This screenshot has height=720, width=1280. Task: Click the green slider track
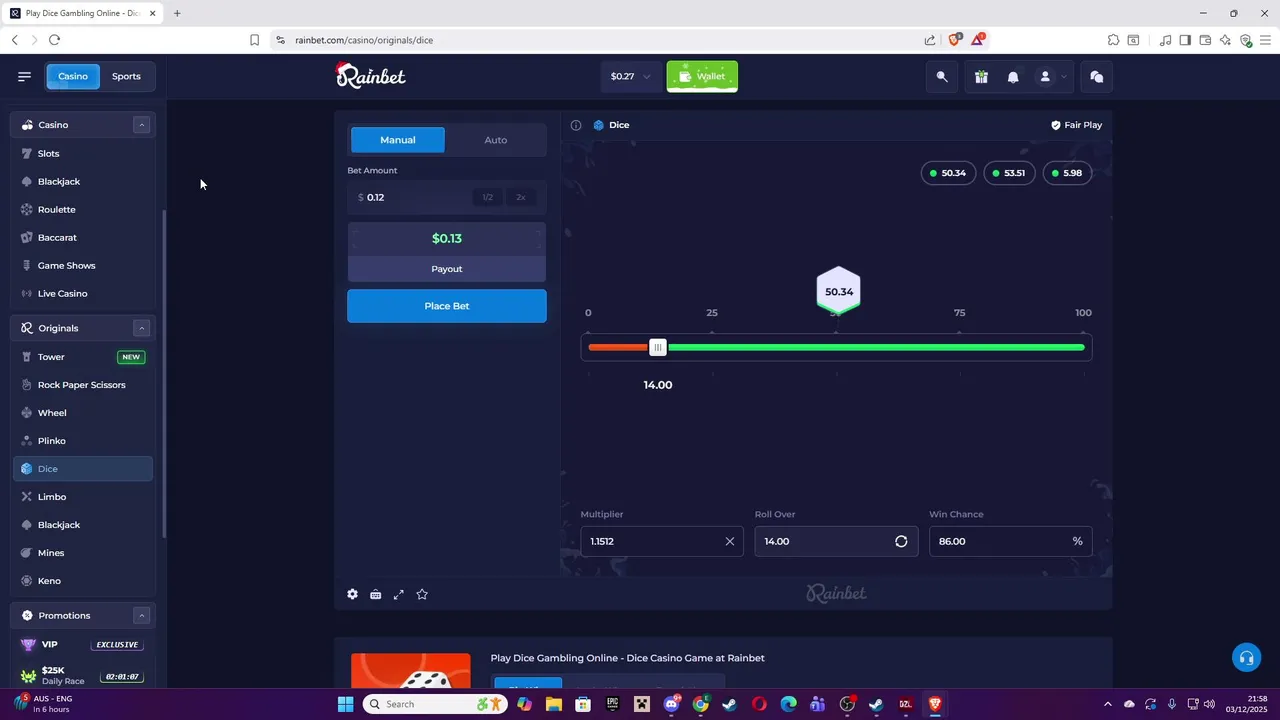click(x=876, y=347)
